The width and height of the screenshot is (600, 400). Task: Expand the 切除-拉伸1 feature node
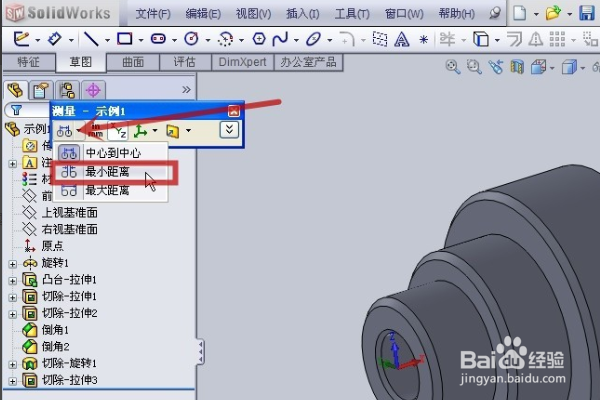coord(12,297)
